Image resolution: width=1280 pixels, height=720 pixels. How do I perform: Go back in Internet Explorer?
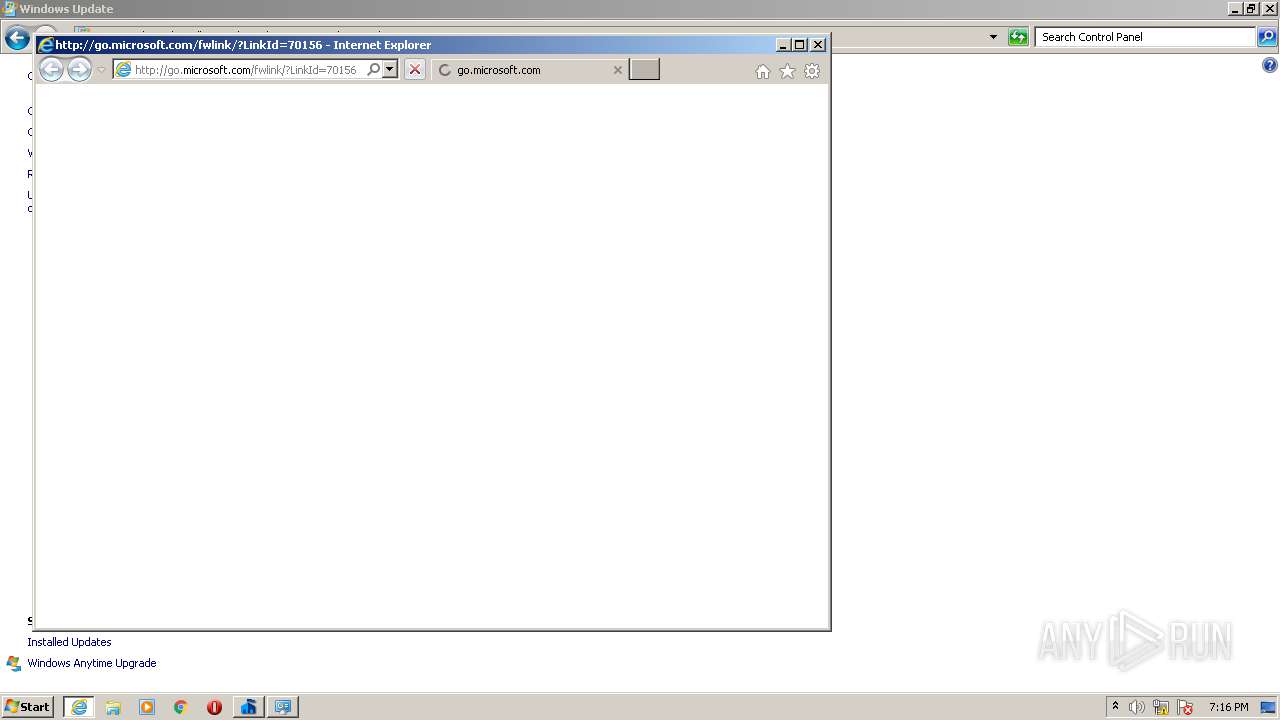51,69
